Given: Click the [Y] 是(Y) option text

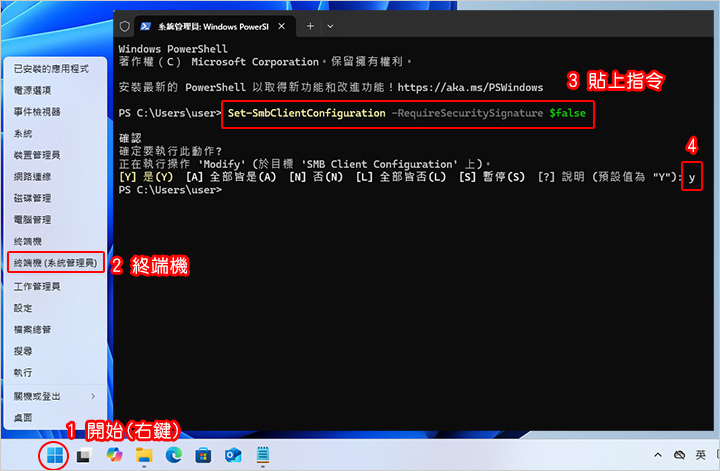Looking at the screenshot, I should coord(146,177).
